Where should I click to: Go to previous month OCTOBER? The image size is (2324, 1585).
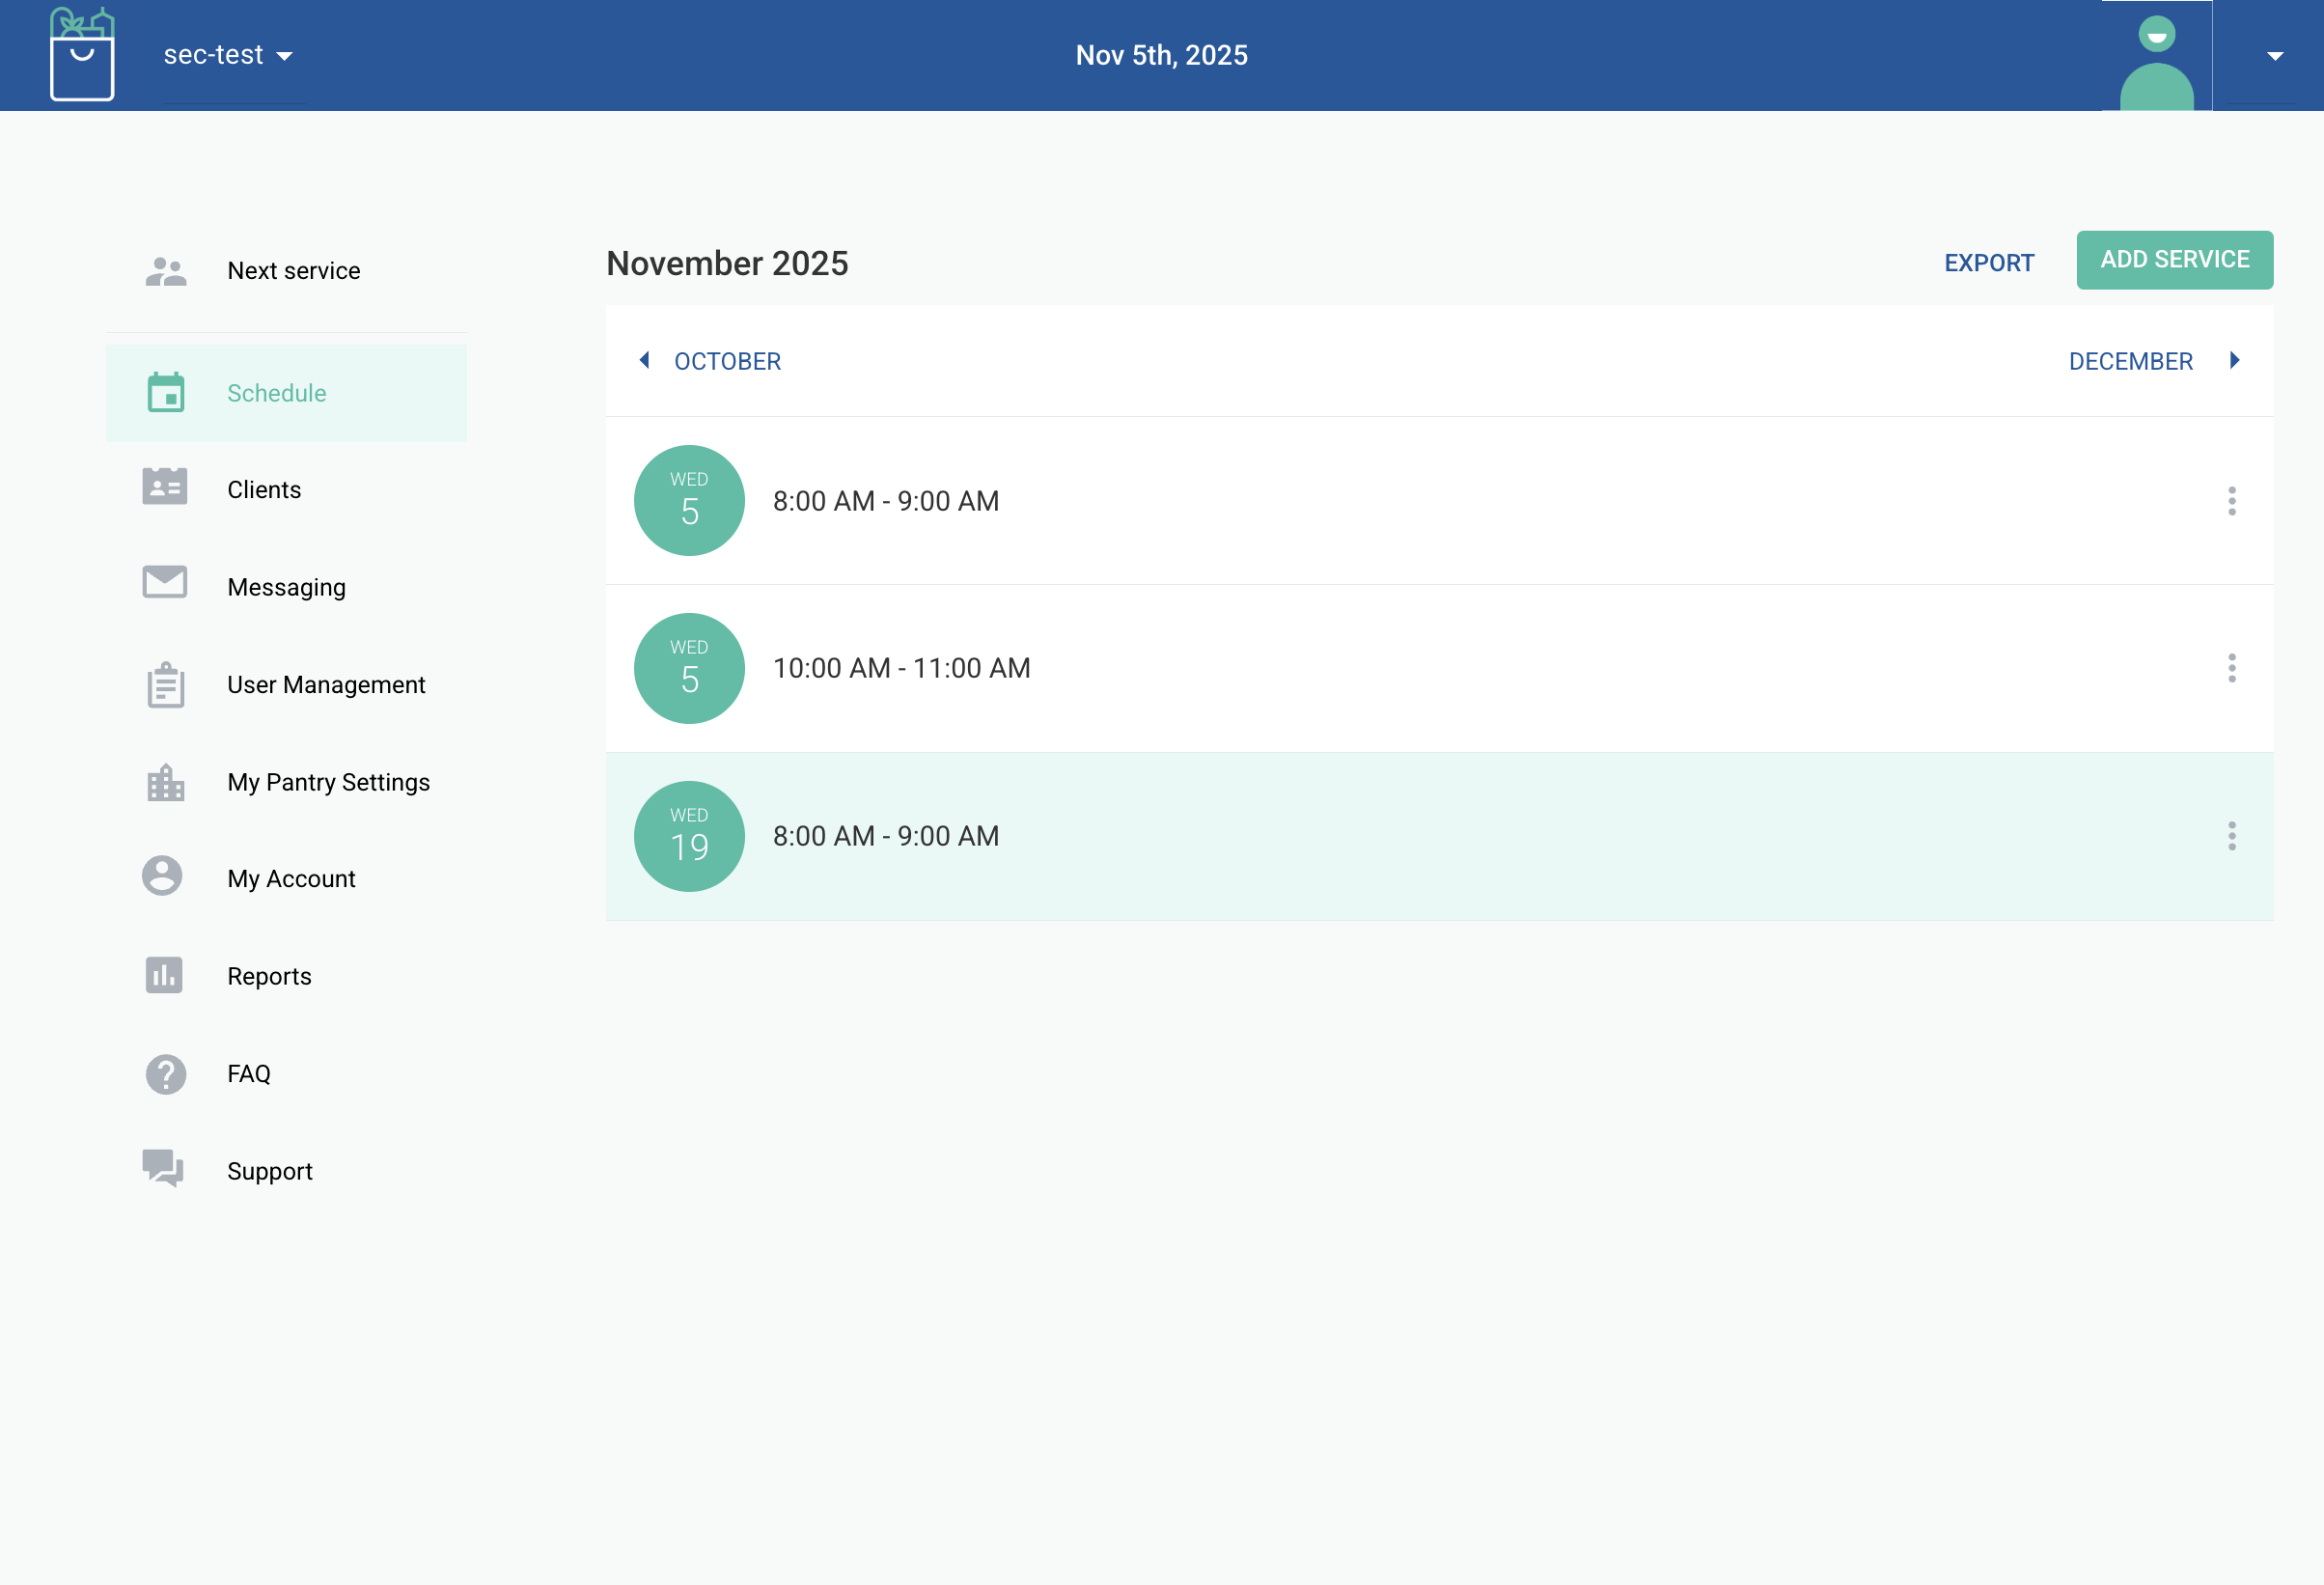727,361
